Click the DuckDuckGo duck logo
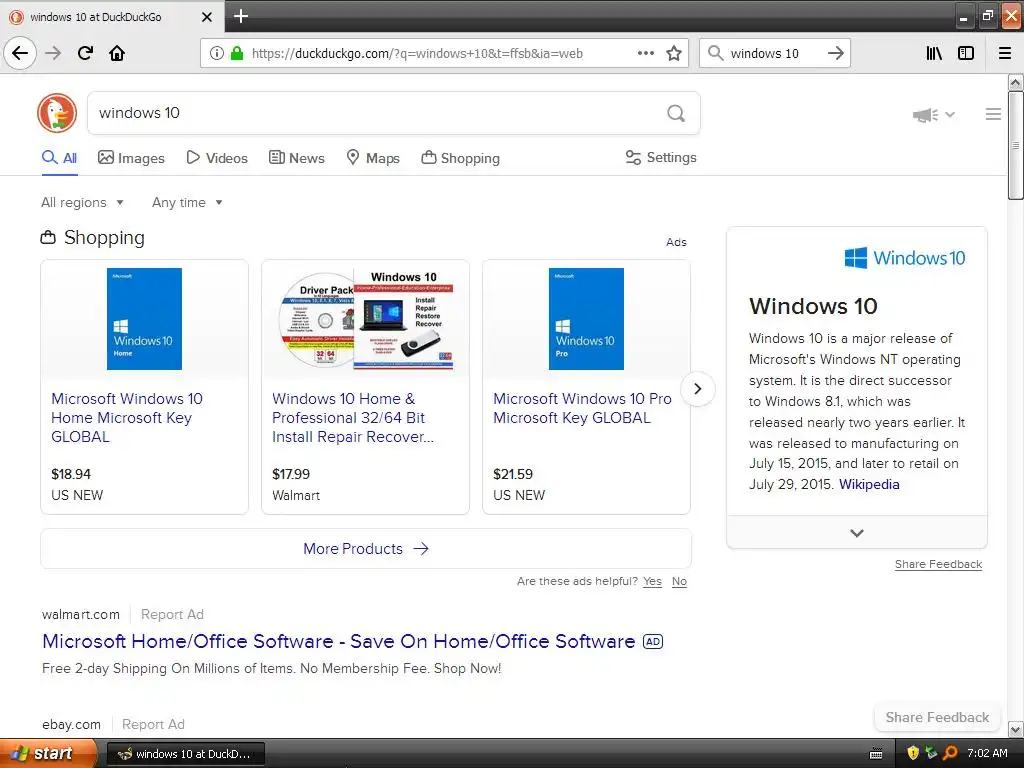Image resolution: width=1024 pixels, height=768 pixels. tap(57, 113)
